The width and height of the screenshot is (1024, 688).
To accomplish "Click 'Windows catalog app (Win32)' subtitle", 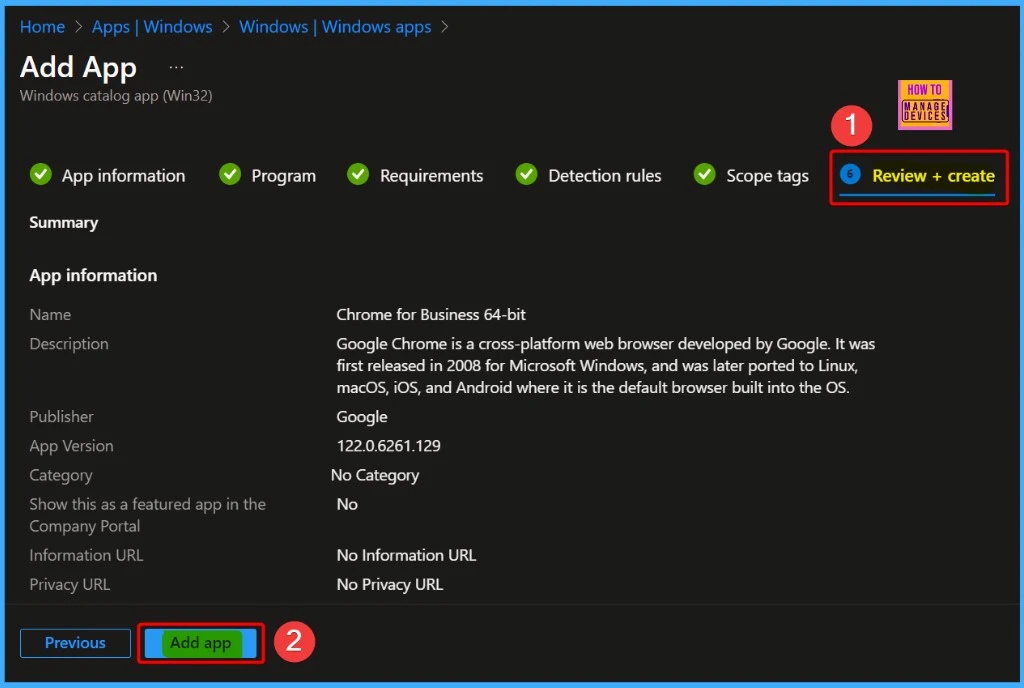I will tap(116, 96).
